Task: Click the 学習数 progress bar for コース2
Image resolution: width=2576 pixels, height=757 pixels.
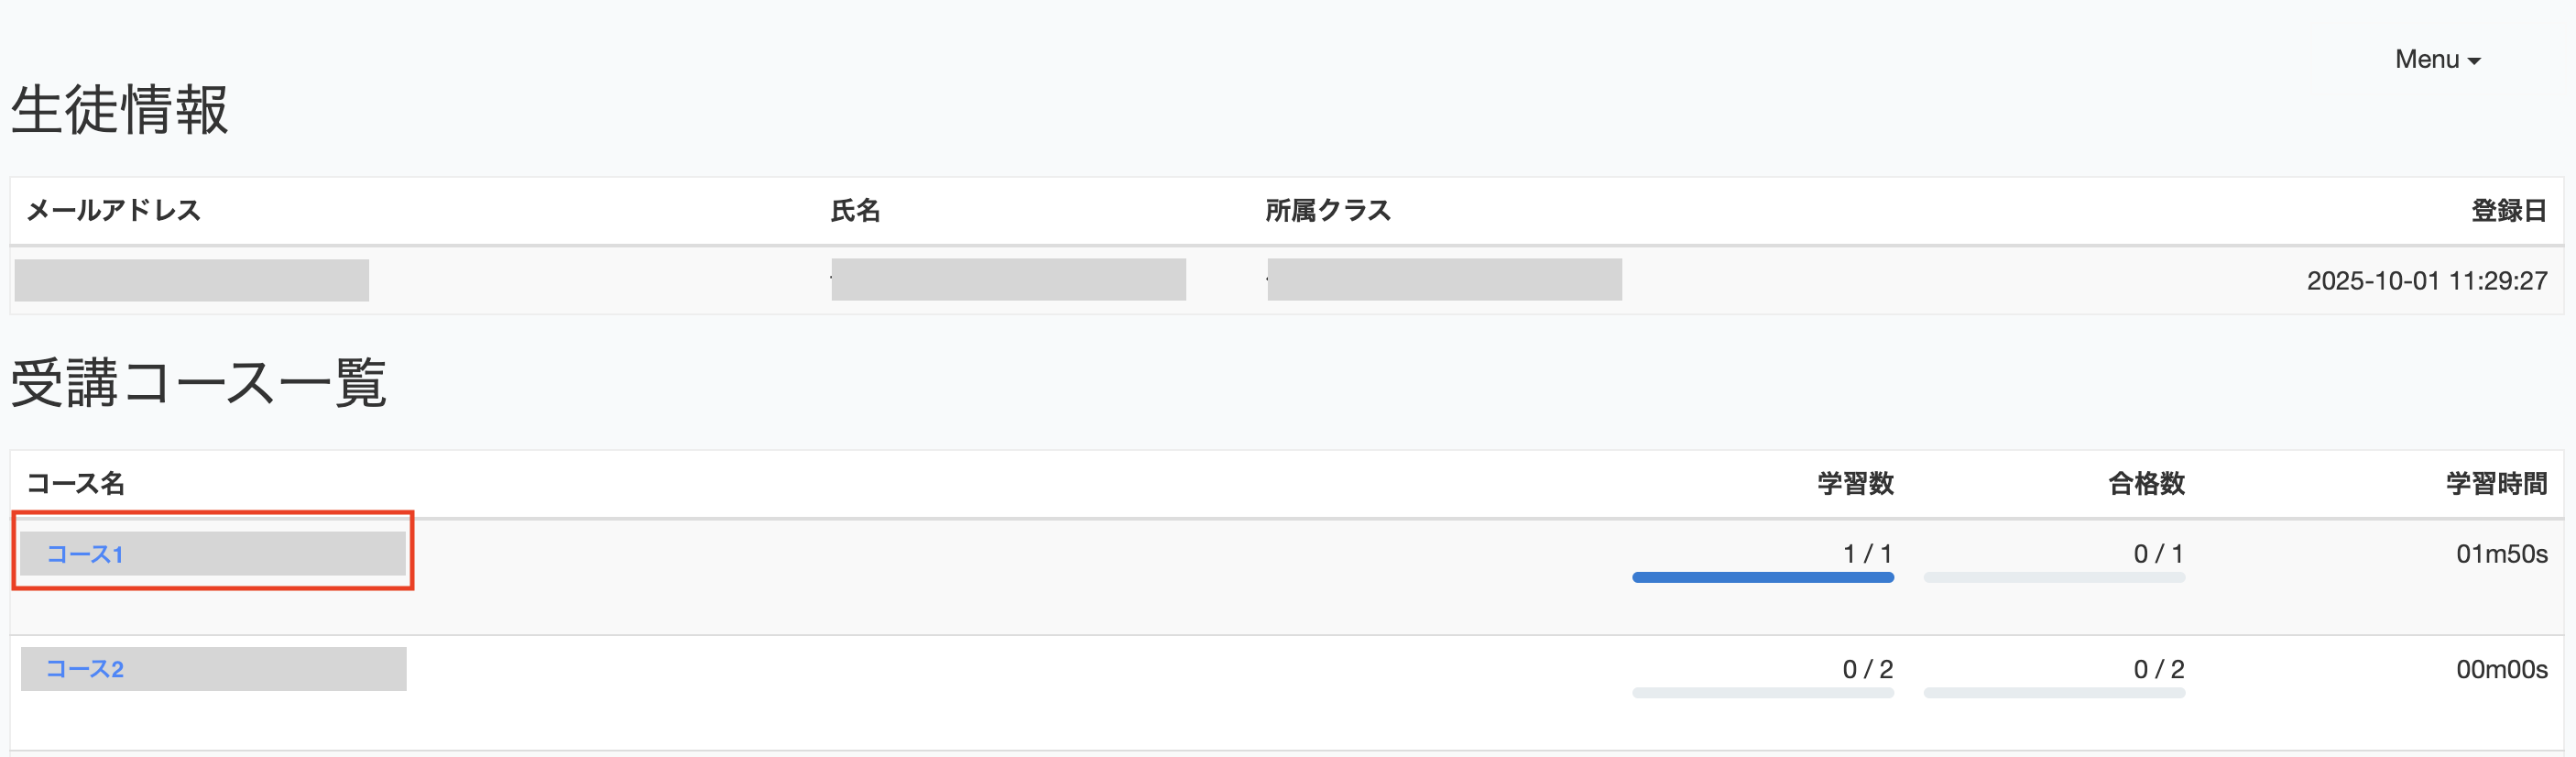Action: pos(1762,692)
